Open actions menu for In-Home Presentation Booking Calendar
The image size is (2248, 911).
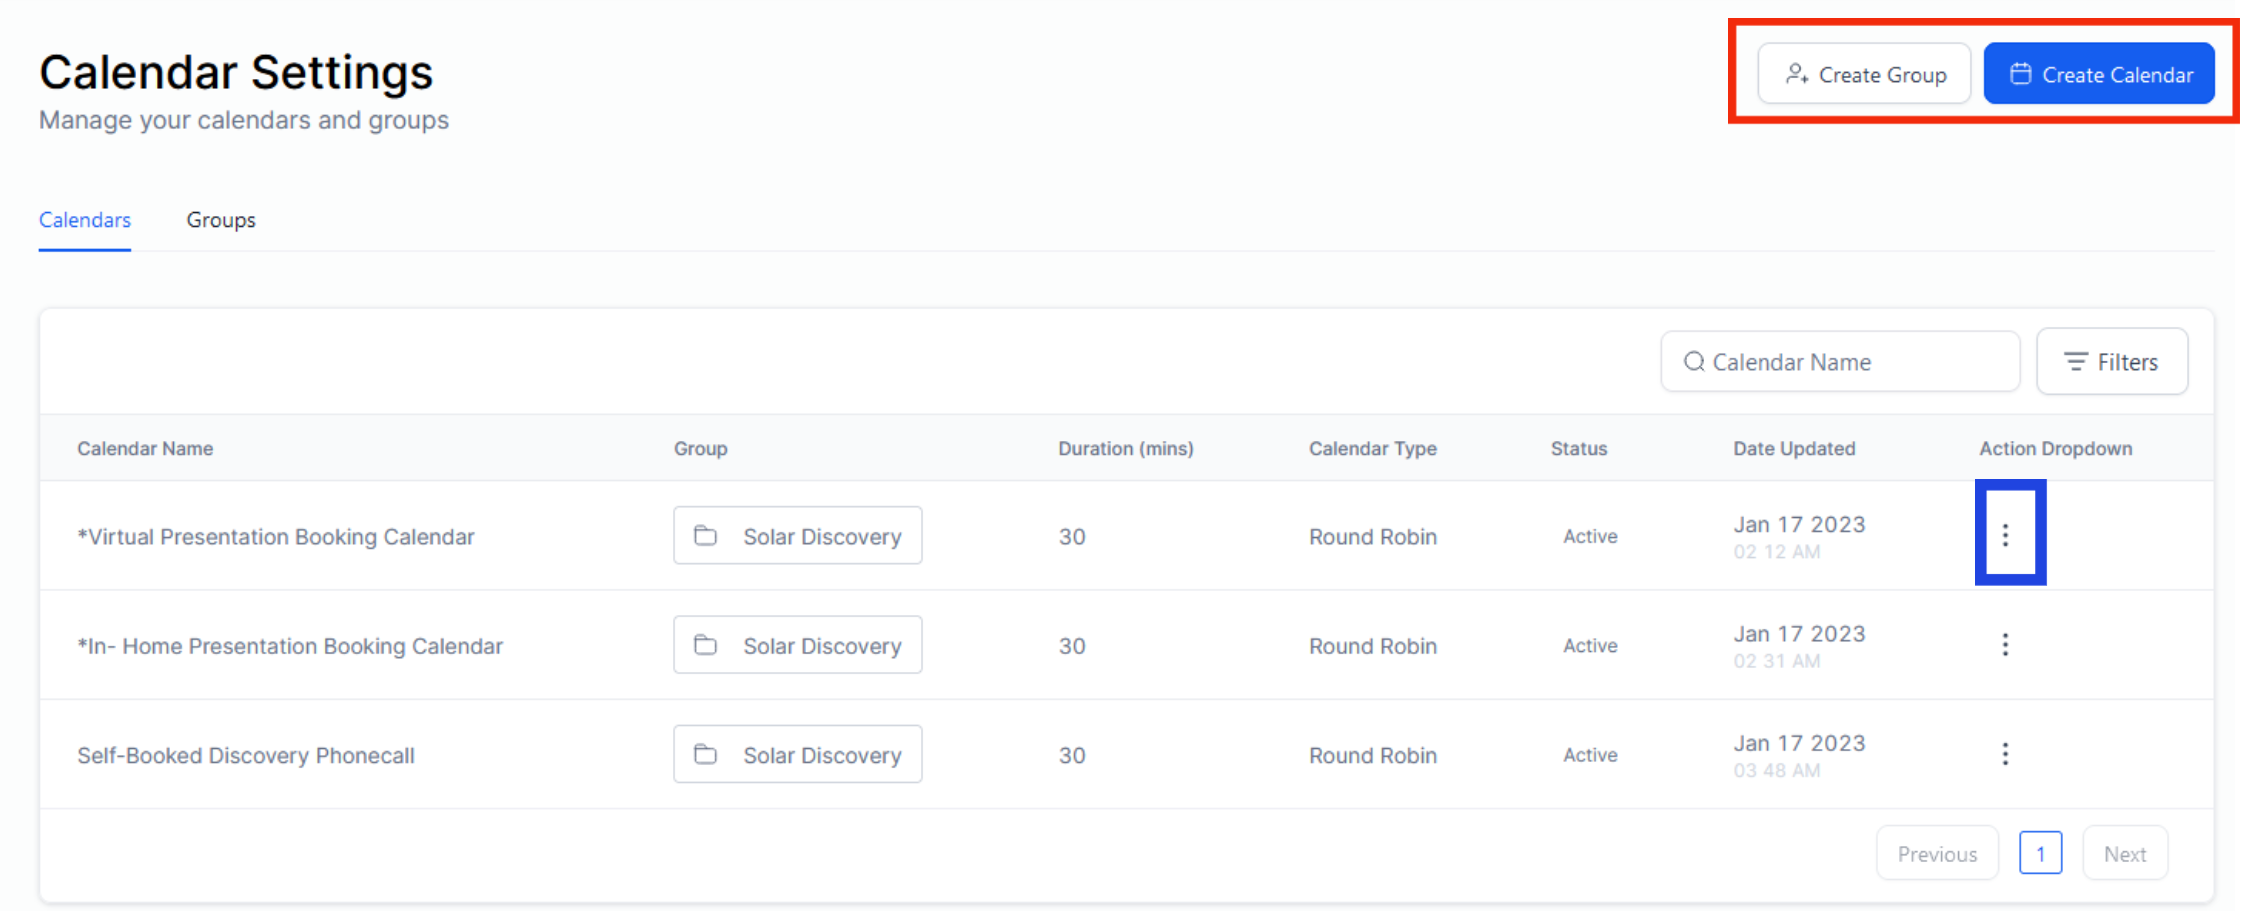click(2005, 645)
